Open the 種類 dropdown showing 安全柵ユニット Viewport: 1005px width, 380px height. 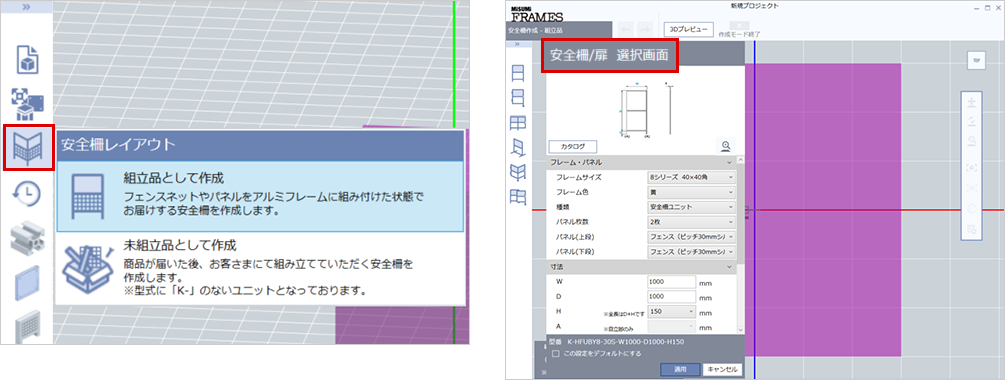[x=691, y=207]
